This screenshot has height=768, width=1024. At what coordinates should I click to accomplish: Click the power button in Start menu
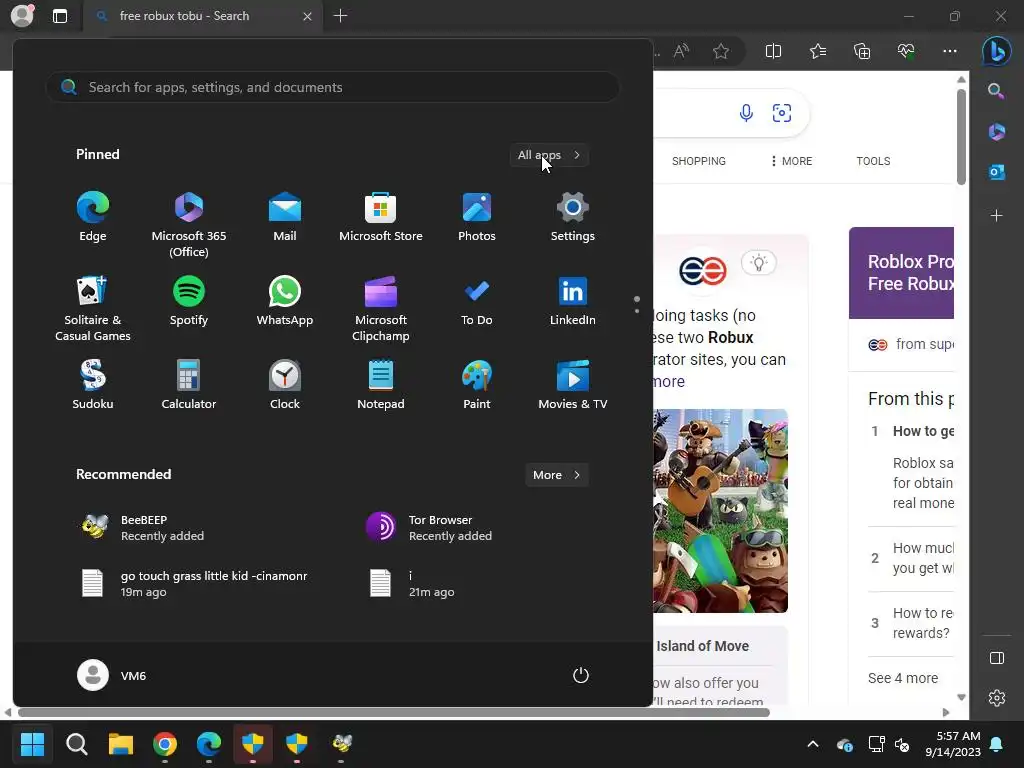coord(581,675)
